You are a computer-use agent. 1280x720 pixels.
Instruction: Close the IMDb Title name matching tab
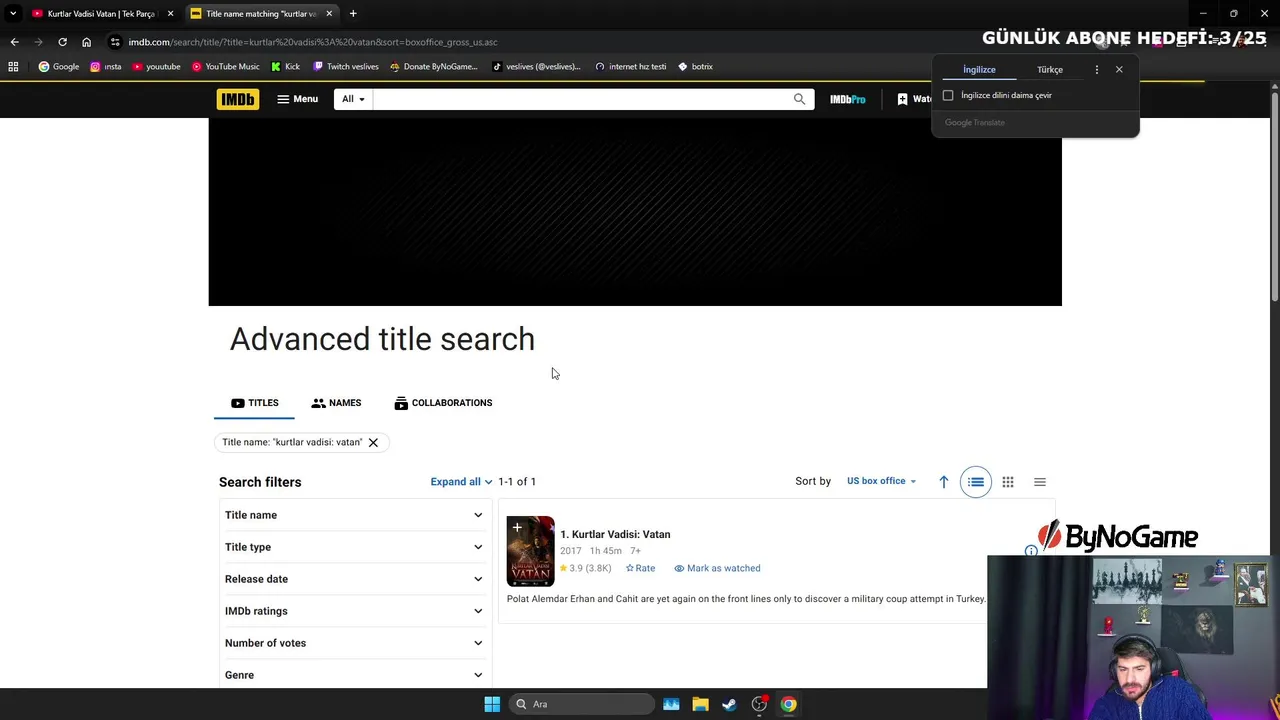pyautogui.click(x=328, y=14)
